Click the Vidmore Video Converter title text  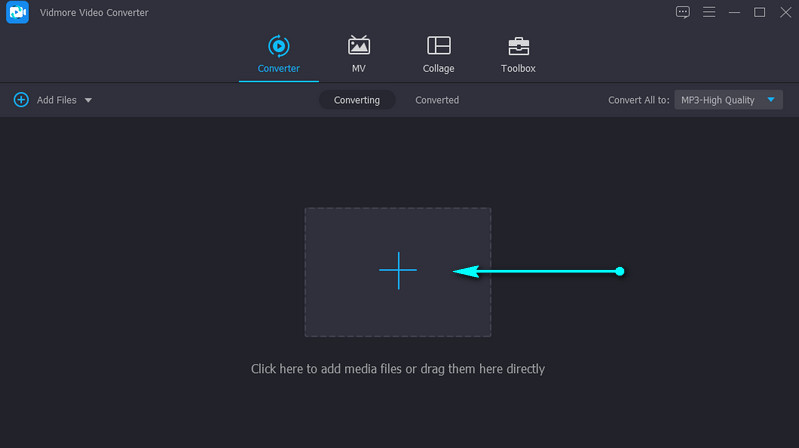pyautogui.click(x=92, y=12)
